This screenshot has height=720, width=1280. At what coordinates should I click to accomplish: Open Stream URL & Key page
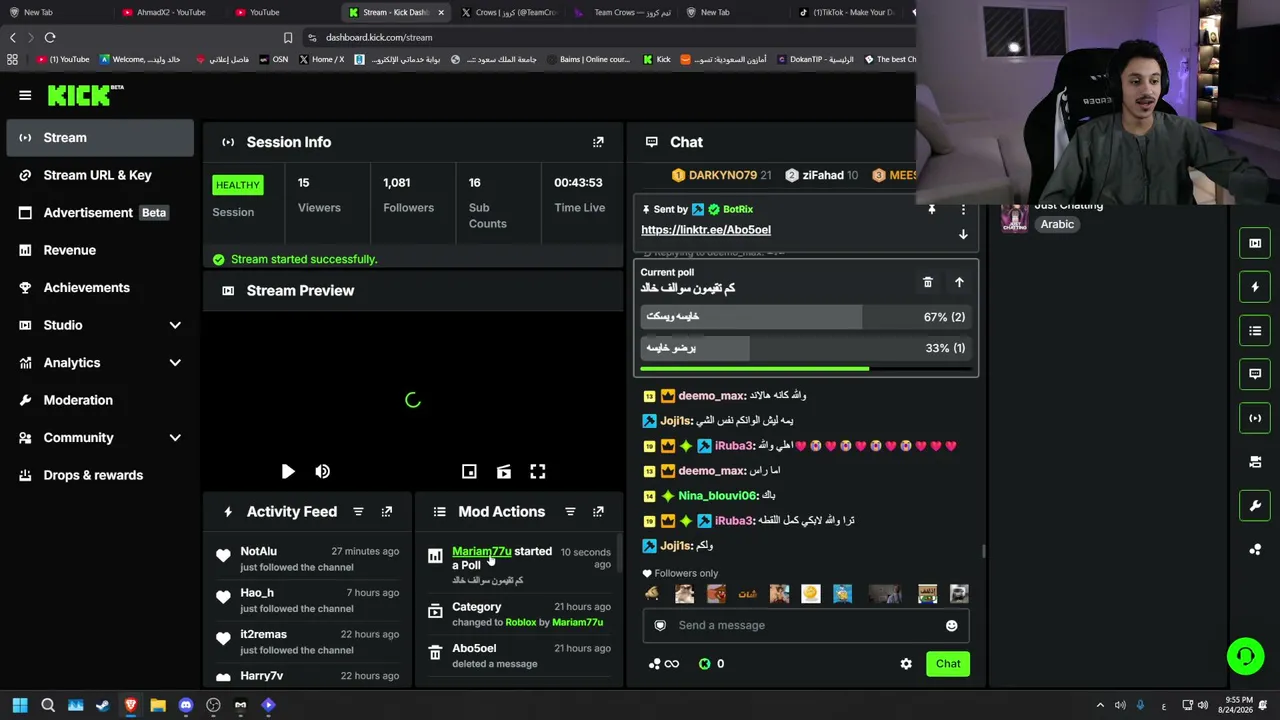100,175
